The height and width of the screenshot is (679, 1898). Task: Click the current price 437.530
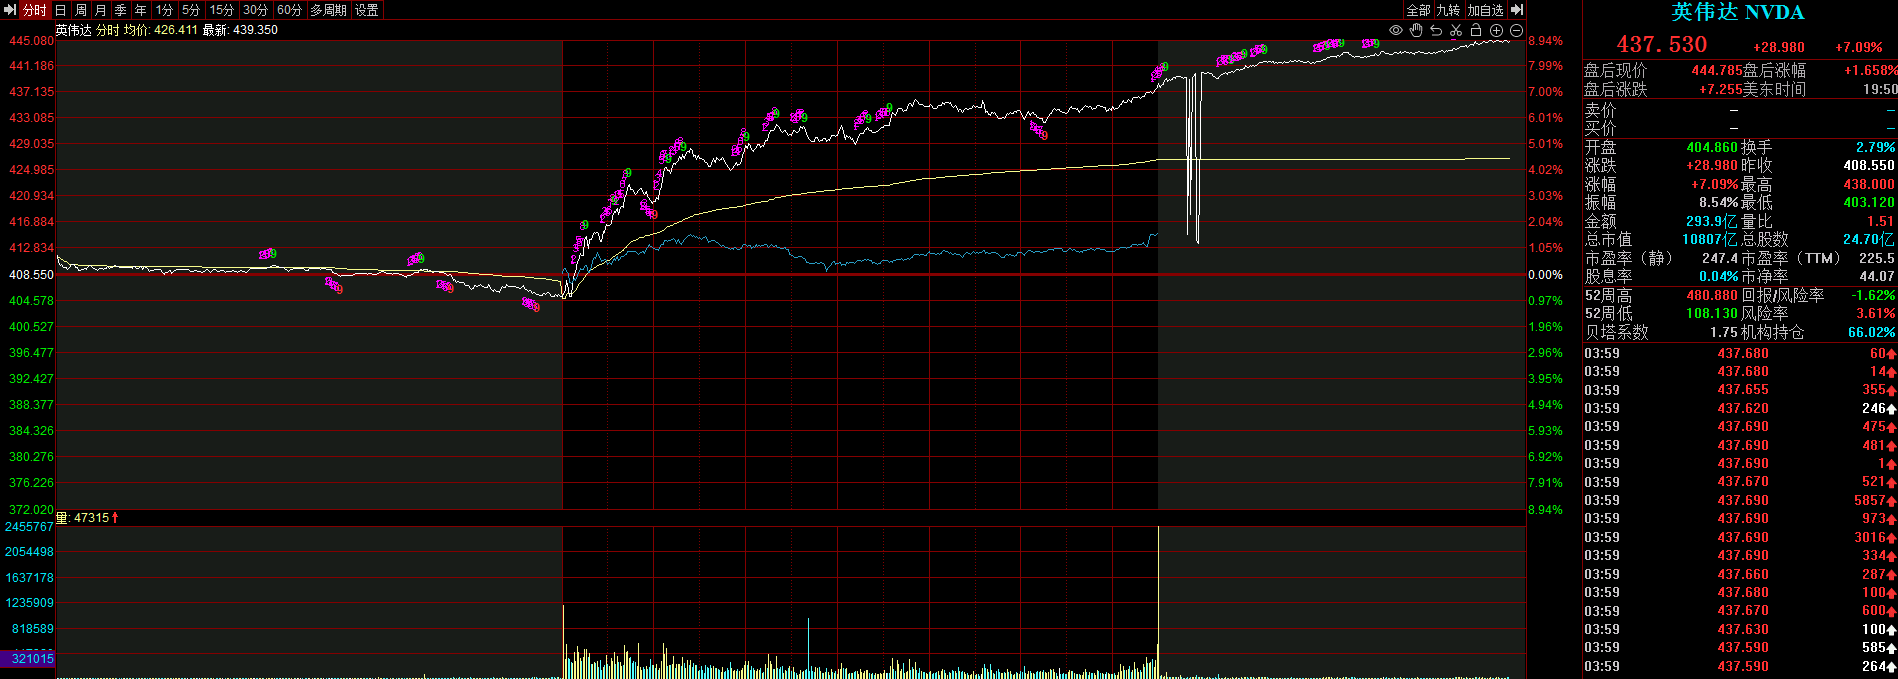pos(1662,44)
